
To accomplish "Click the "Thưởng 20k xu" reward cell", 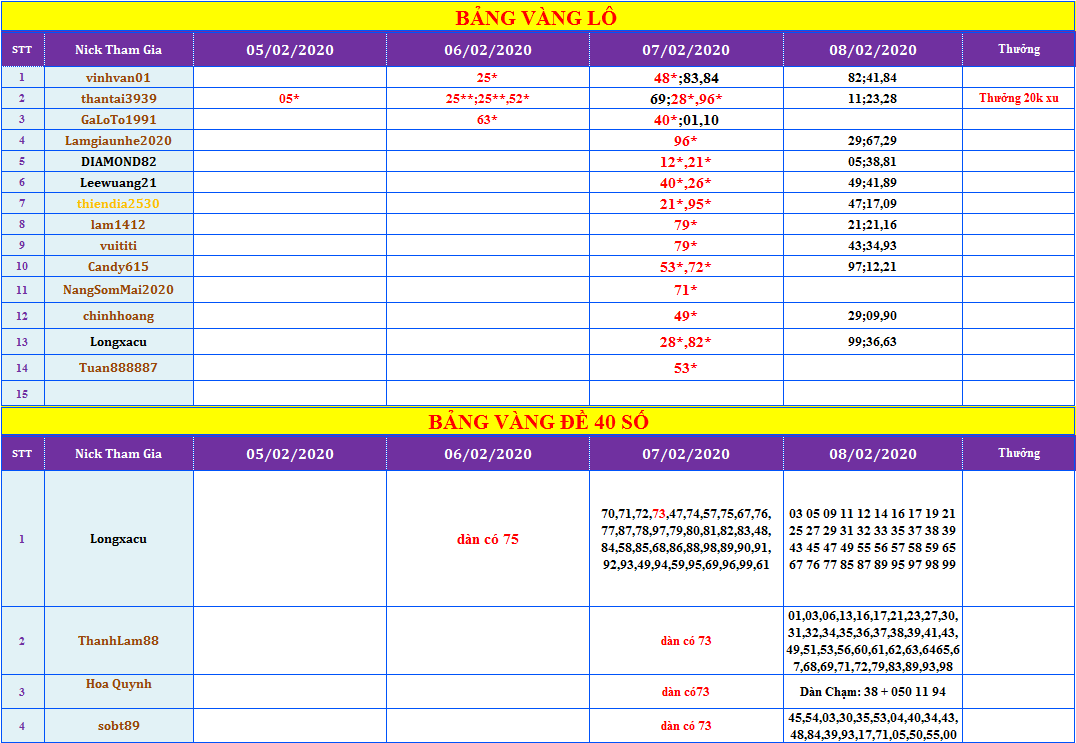I will [1018, 98].
